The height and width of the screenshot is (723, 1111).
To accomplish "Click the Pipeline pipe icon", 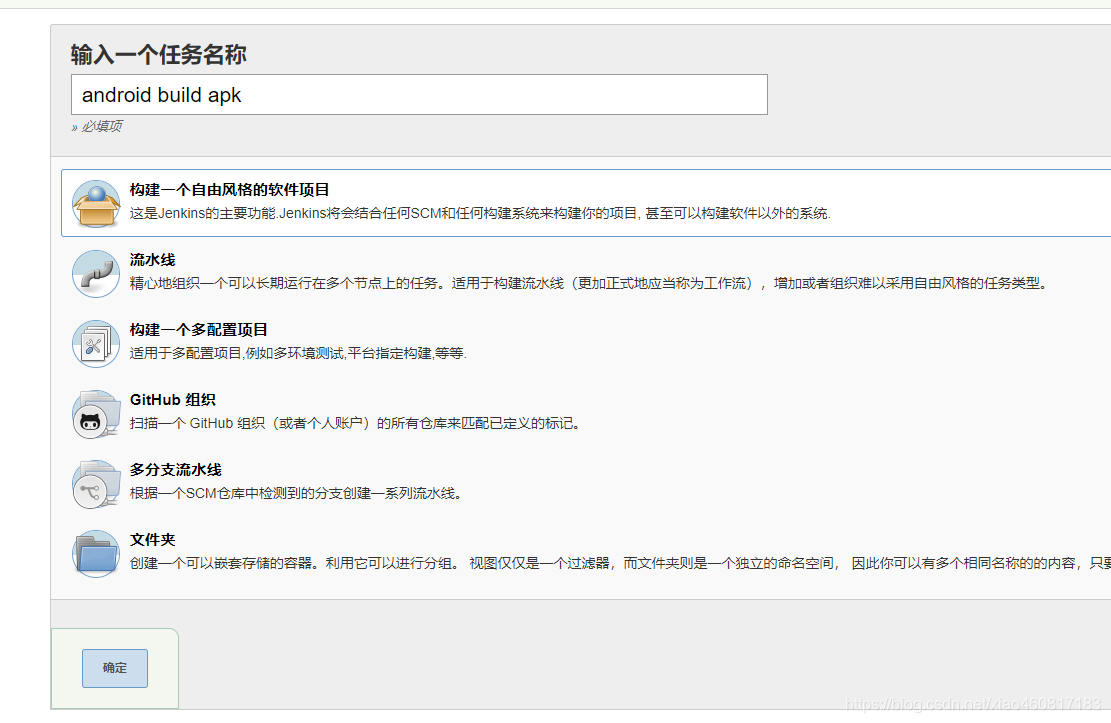I will [x=96, y=274].
